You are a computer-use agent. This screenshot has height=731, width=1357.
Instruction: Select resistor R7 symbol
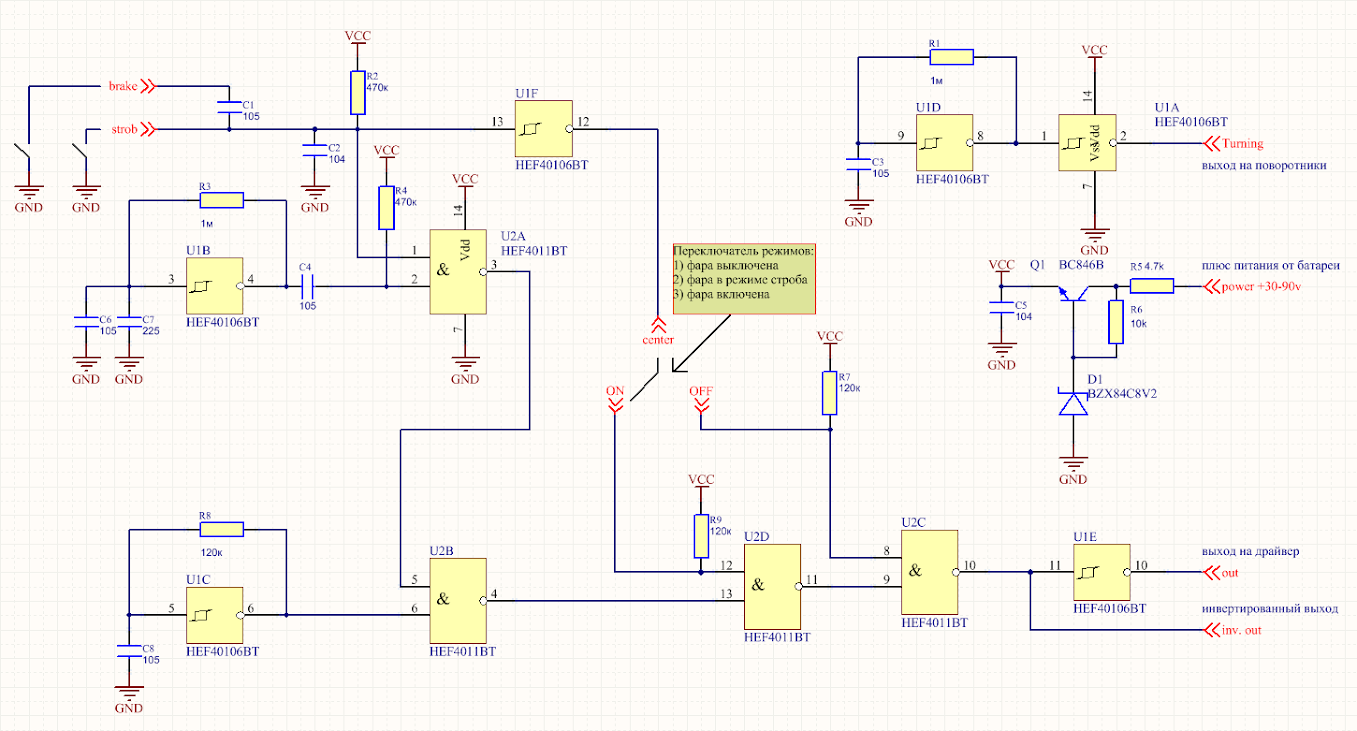[830, 393]
